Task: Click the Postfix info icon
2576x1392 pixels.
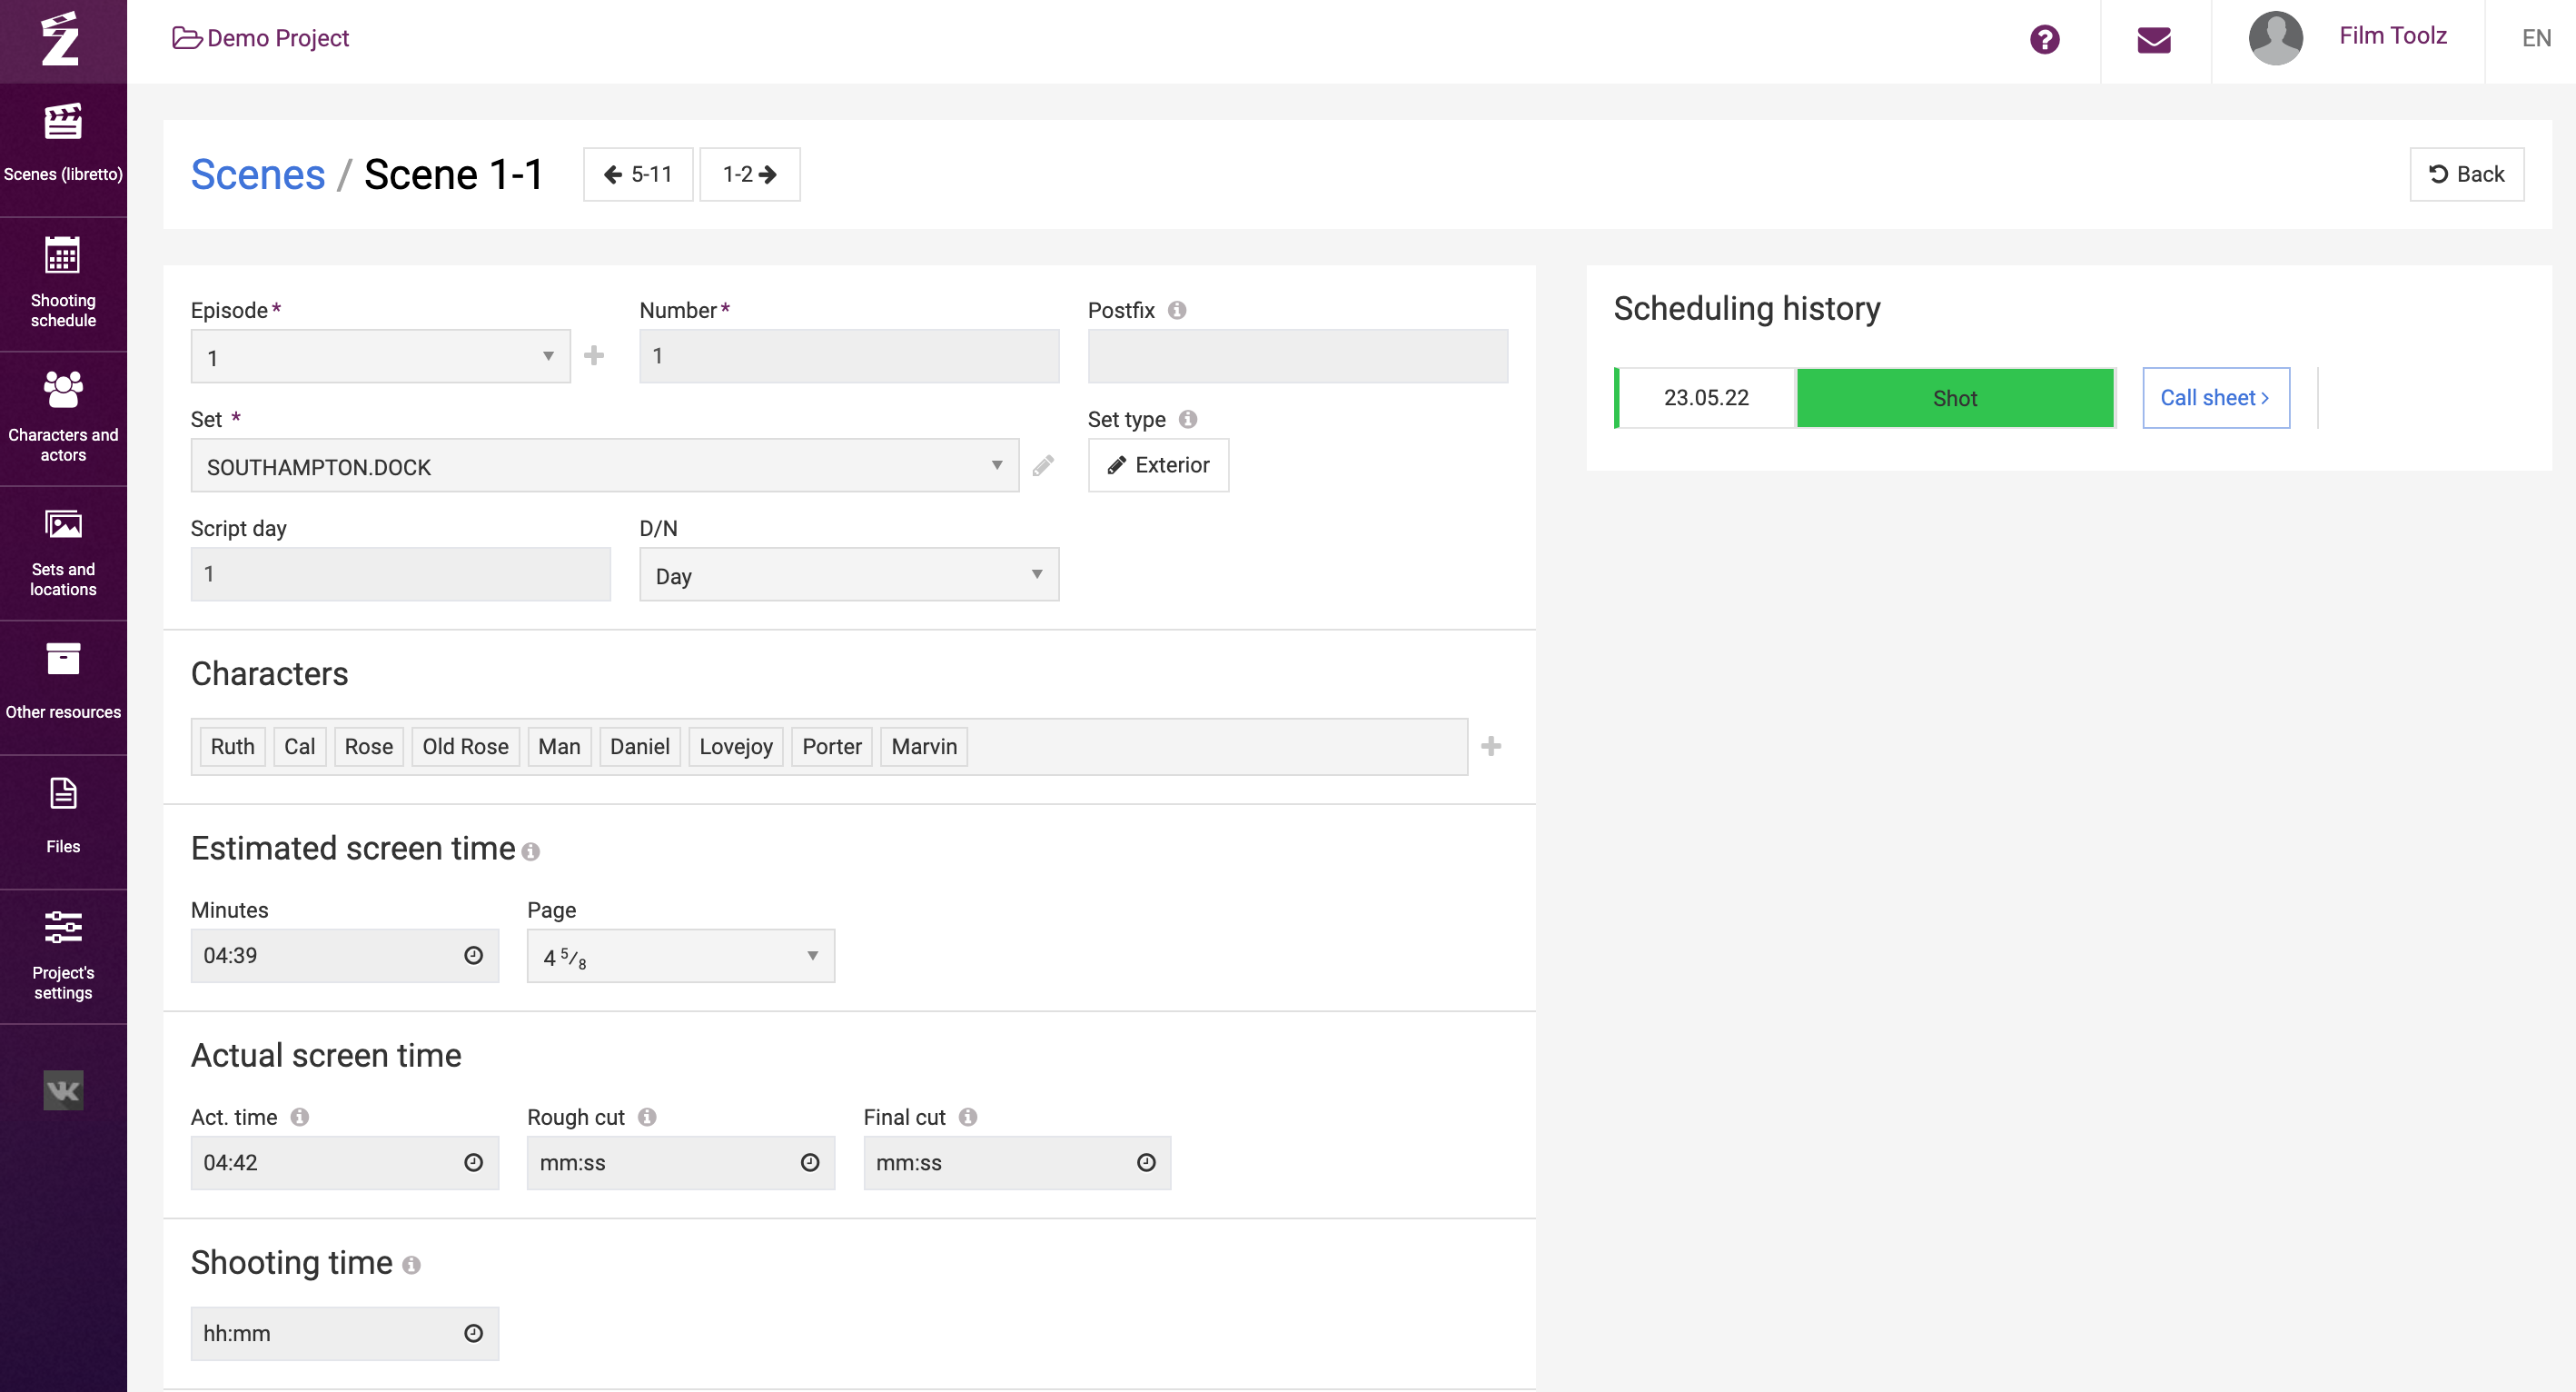Action: pyautogui.click(x=1177, y=310)
